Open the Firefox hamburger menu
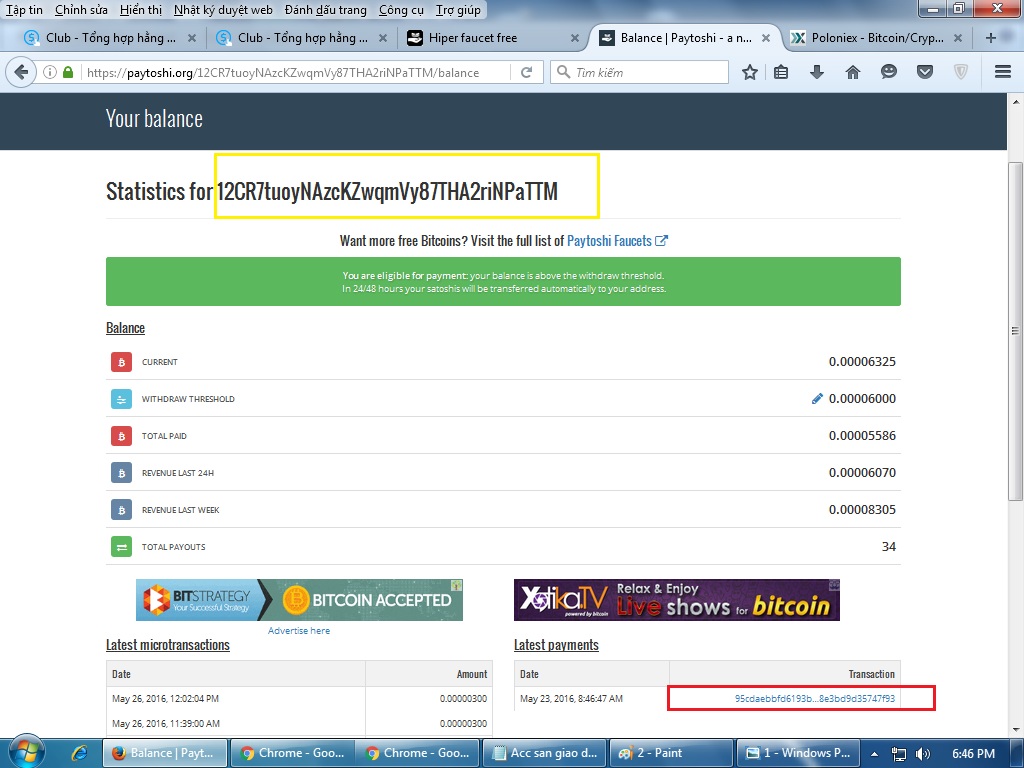Image resolution: width=1024 pixels, height=768 pixels. (x=1003, y=72)
